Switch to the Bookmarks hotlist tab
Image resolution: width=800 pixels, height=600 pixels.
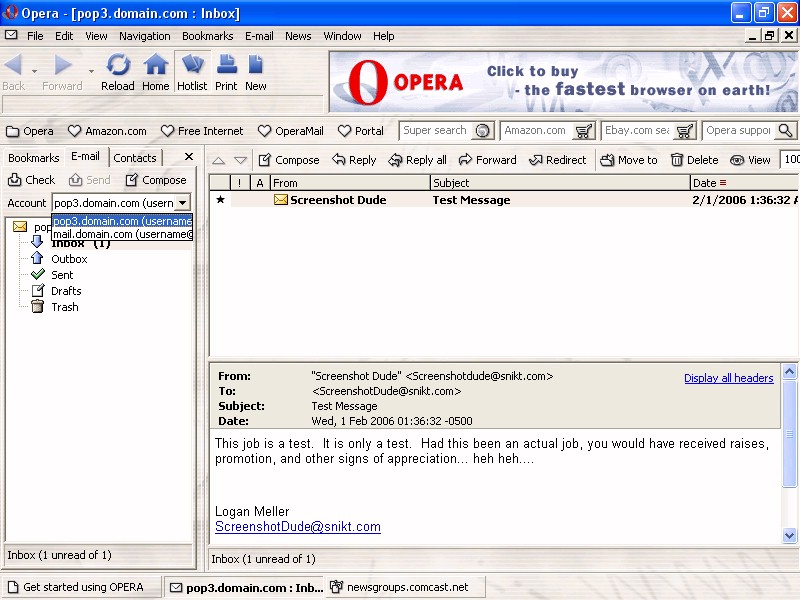34,158
